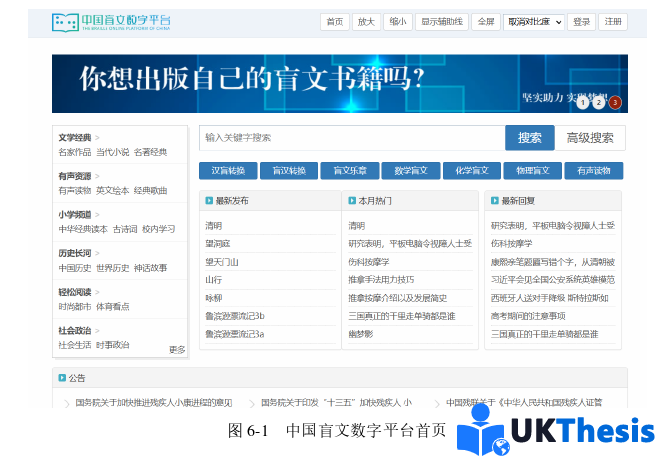Image resolution: width=667 pixels, height=456 pixels.
Task: Open 推拿按摩介绍以及发展简史 article
Action: pos(397,298)
